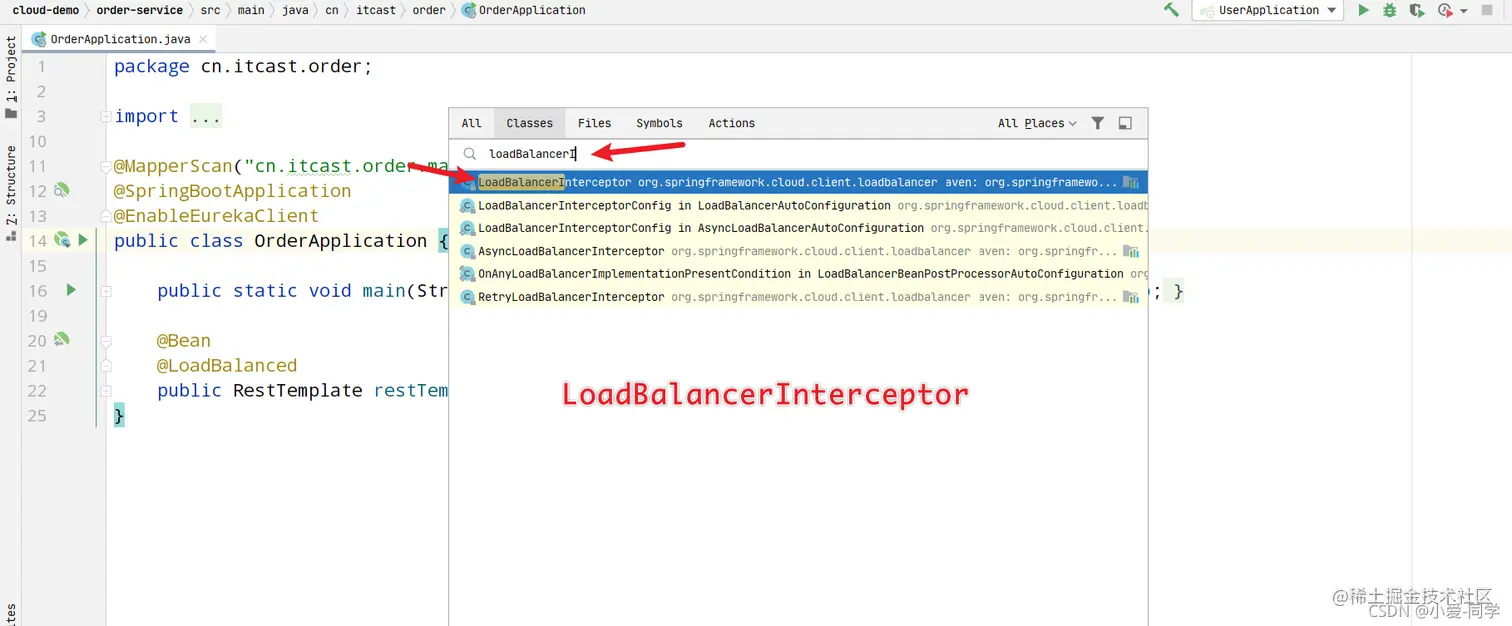Image resolution: width=1512 pixels, height=626 pixels.
Task: Click line number 25 in the gutter
Action: click(x=37, y=415)
